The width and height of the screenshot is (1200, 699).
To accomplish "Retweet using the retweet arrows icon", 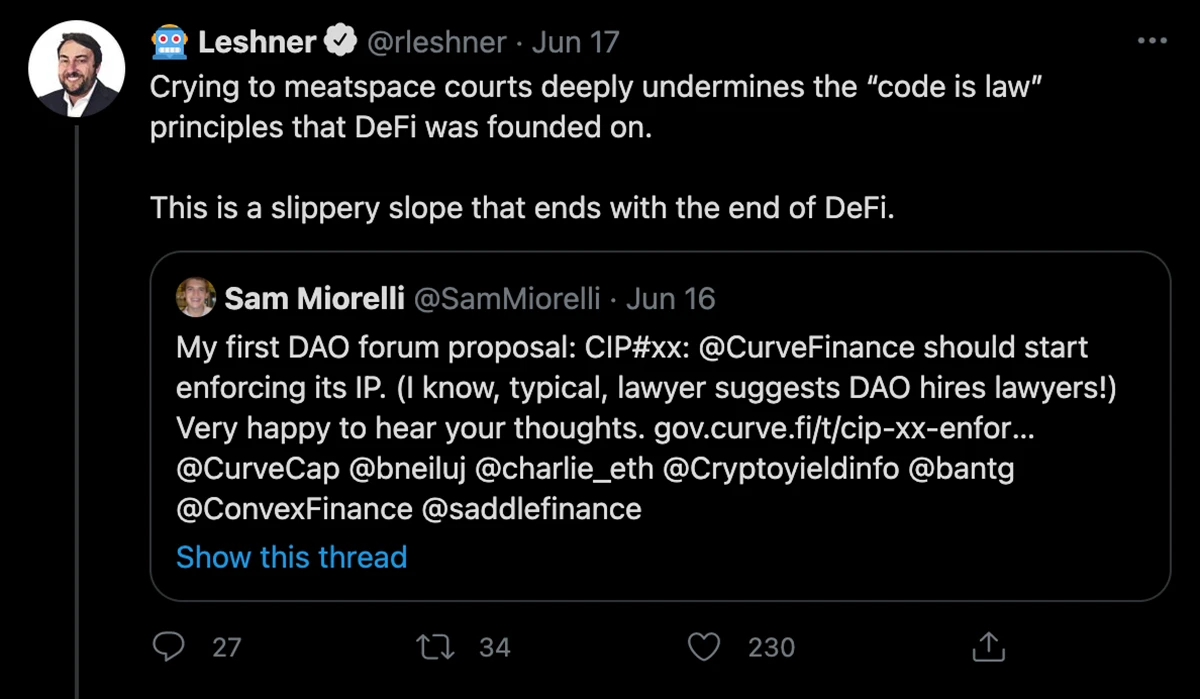I will [x=437, y=647].
